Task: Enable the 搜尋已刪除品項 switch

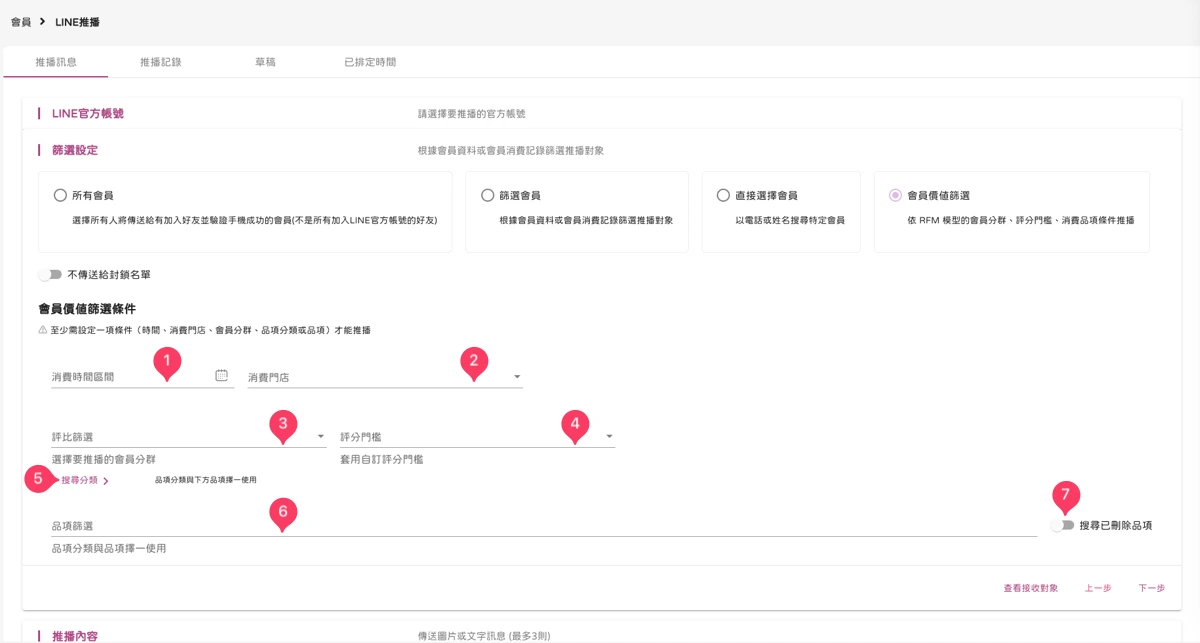Action: tap(1063, 525)
